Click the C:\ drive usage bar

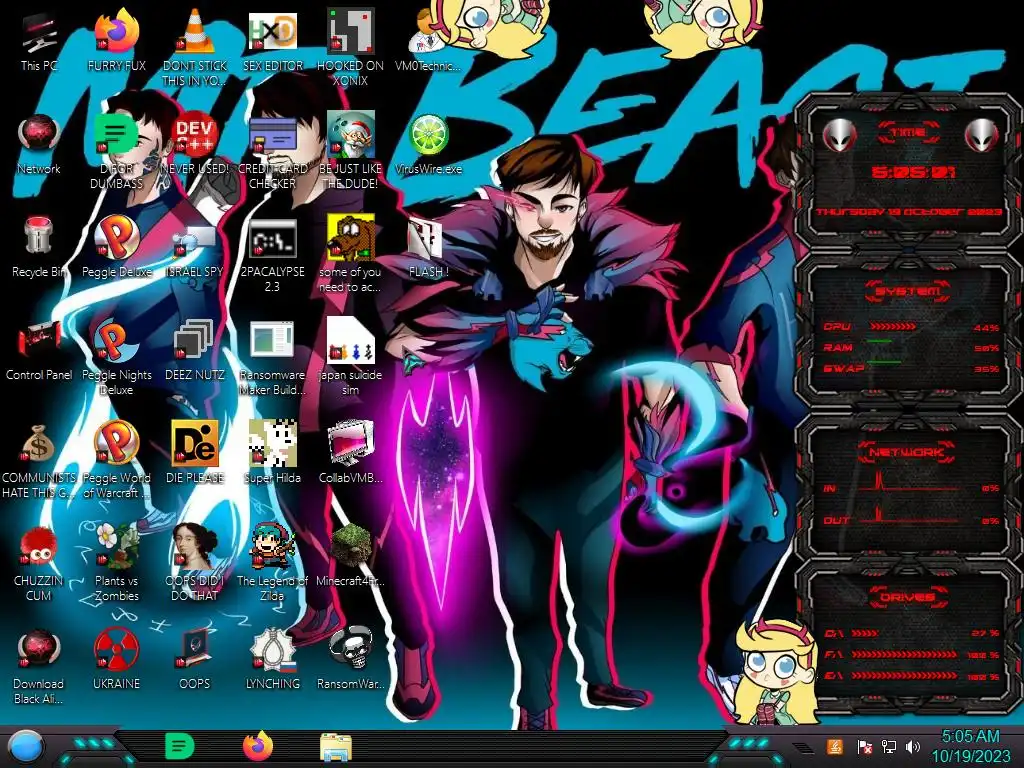865,633
